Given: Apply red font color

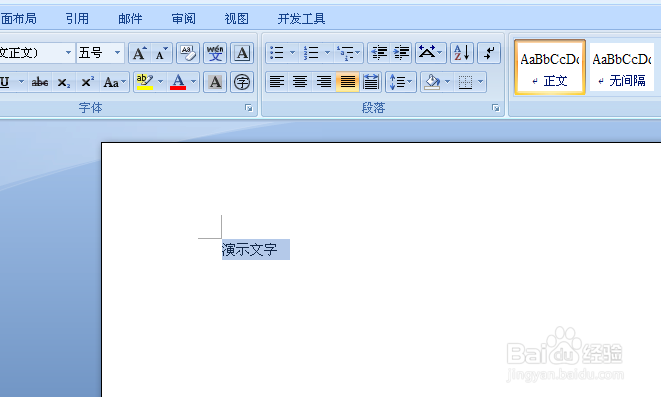Looking at the screenshot, I should [x=178, y=82].
